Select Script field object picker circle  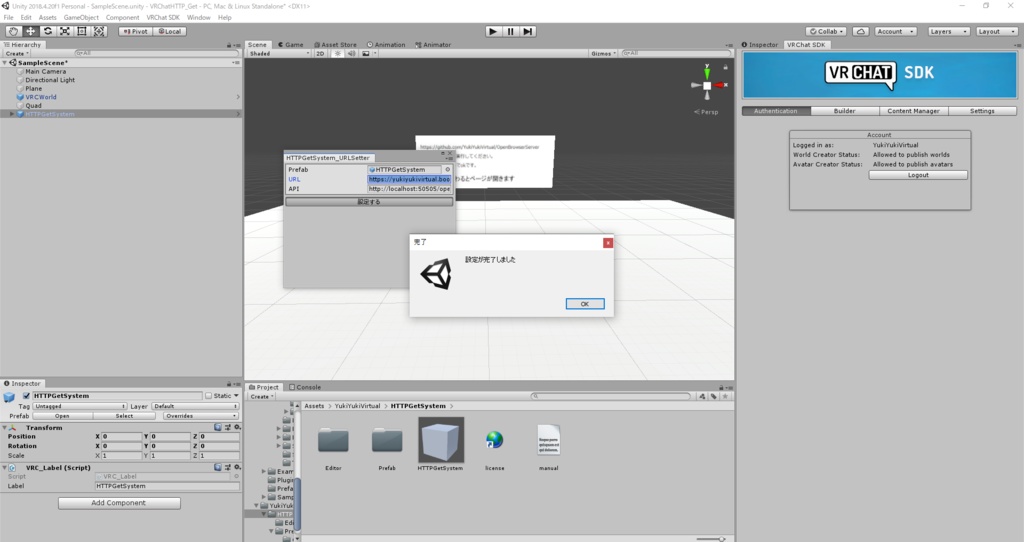tap(236, 477)
